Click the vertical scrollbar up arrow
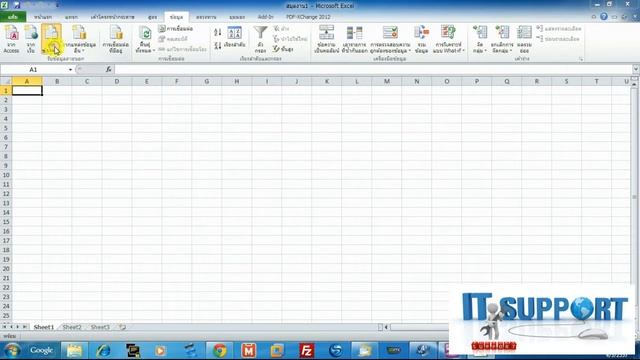This screenshot has width=640, height=360. 634,84
